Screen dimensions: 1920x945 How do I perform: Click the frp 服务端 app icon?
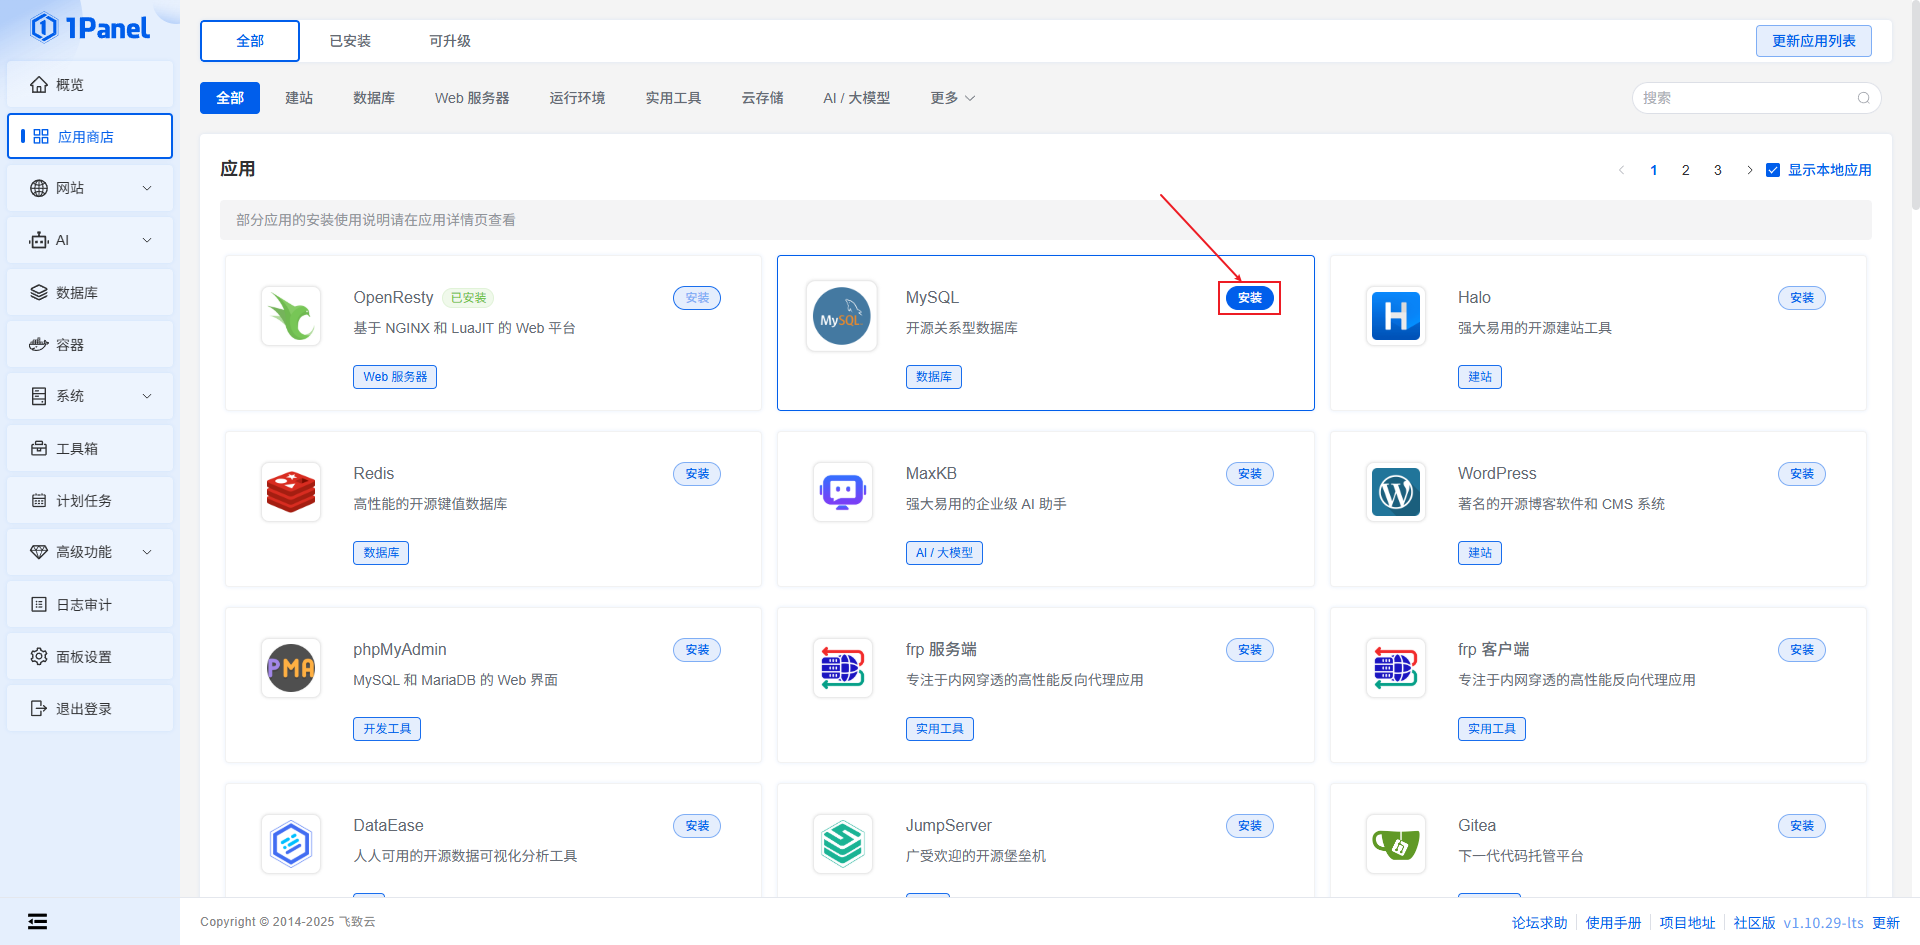point(843,668)
